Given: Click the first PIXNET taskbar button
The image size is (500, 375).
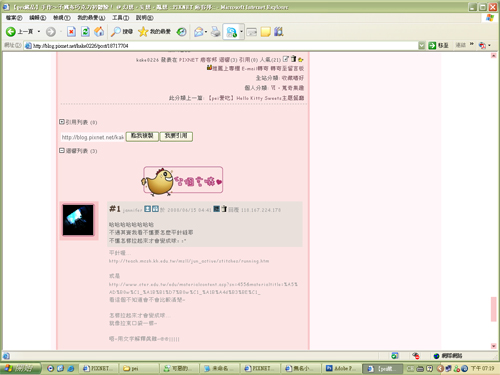Looking at the screenshot, I should click(99, 368).
